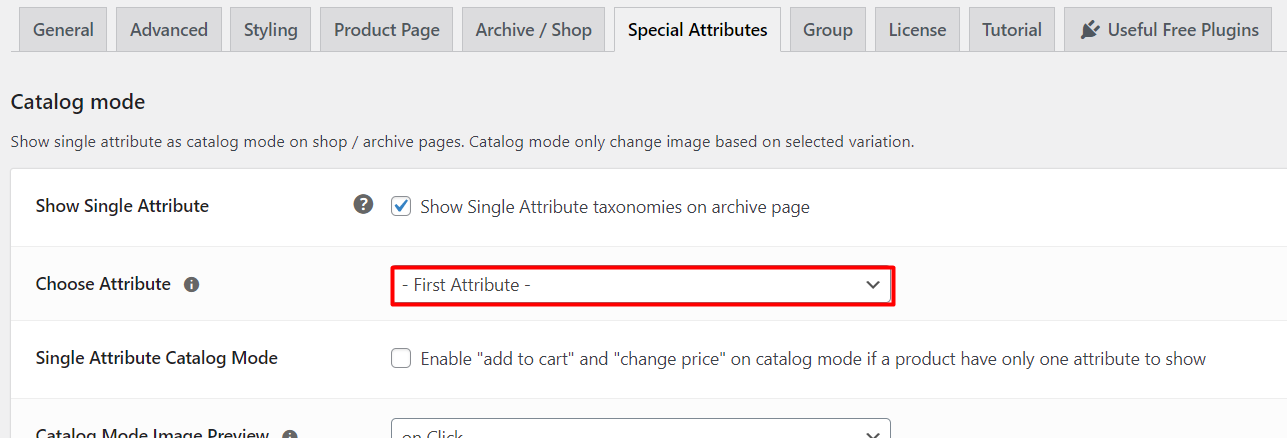Viewport: 1287px width, 438px height.
Task: Click the 'Enable add to cart' checkbox label text
Action: pos(813,358)
